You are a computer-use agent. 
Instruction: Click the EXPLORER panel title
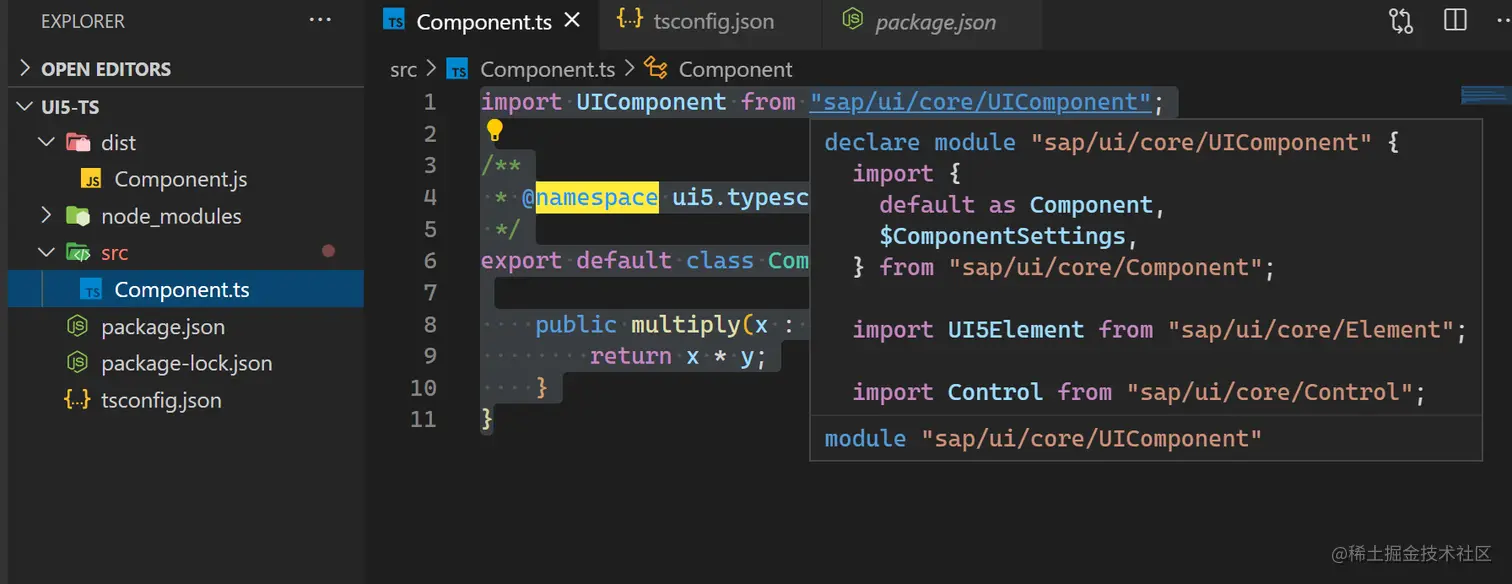click(83, 20)
